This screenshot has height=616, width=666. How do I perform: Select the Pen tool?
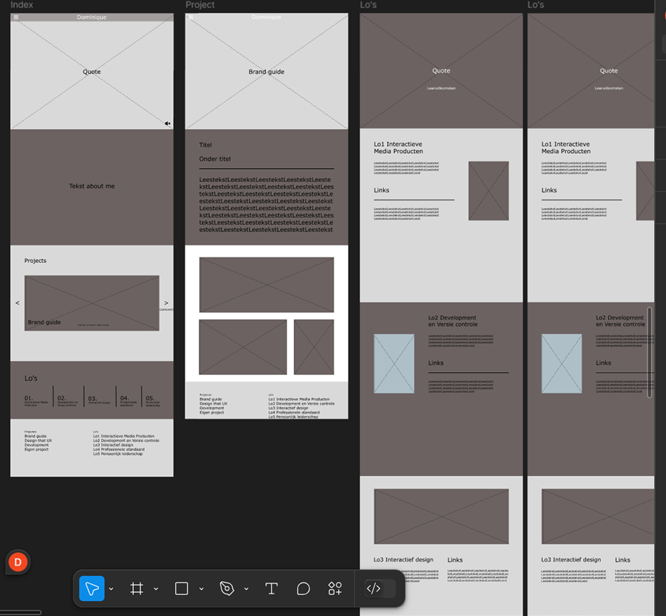pos(227,588)
